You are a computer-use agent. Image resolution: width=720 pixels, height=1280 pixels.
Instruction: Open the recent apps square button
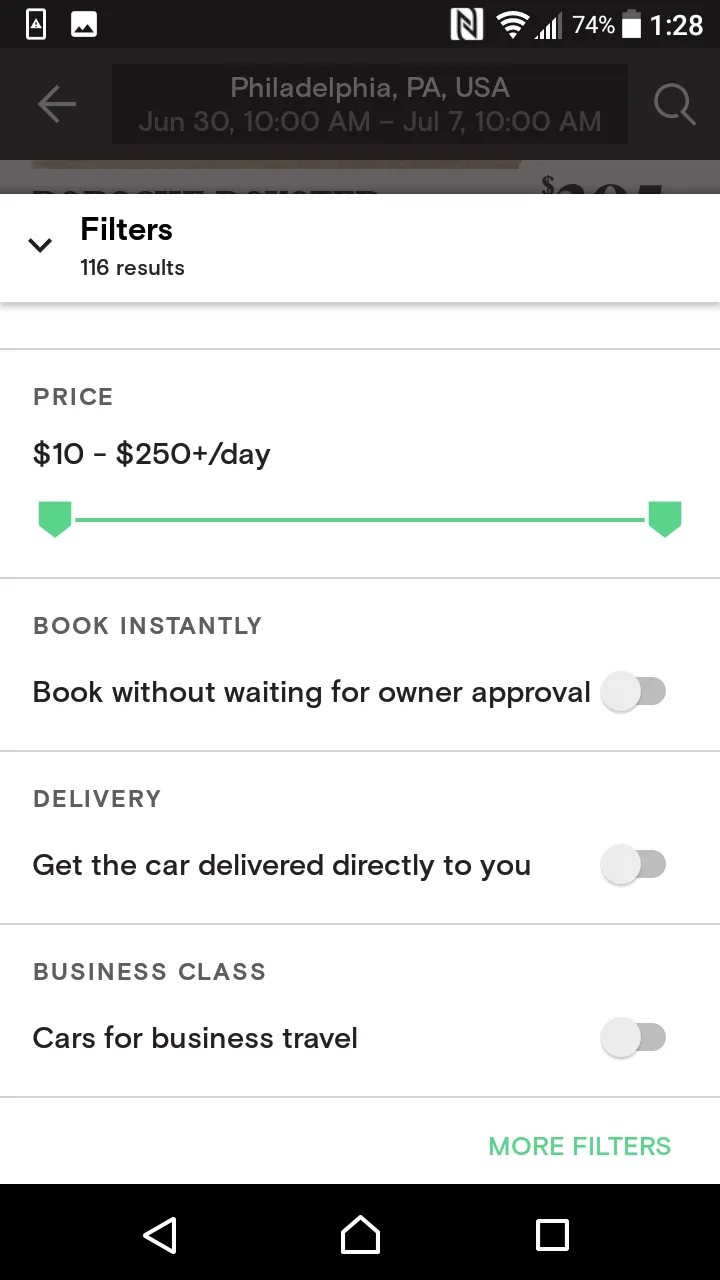point(552,1235)
